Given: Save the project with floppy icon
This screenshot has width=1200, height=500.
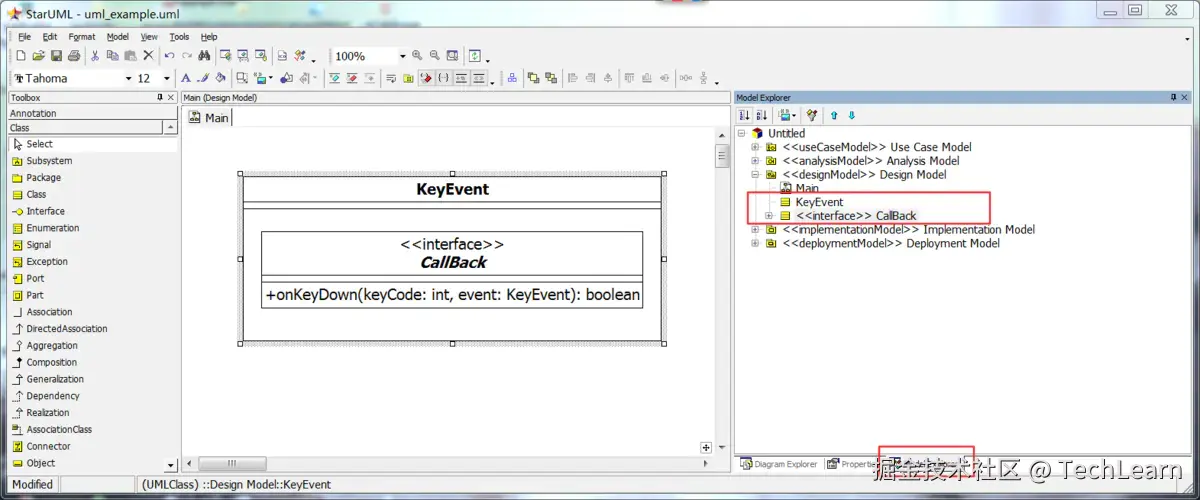Looking at the screenshot, I should point(56,56).
